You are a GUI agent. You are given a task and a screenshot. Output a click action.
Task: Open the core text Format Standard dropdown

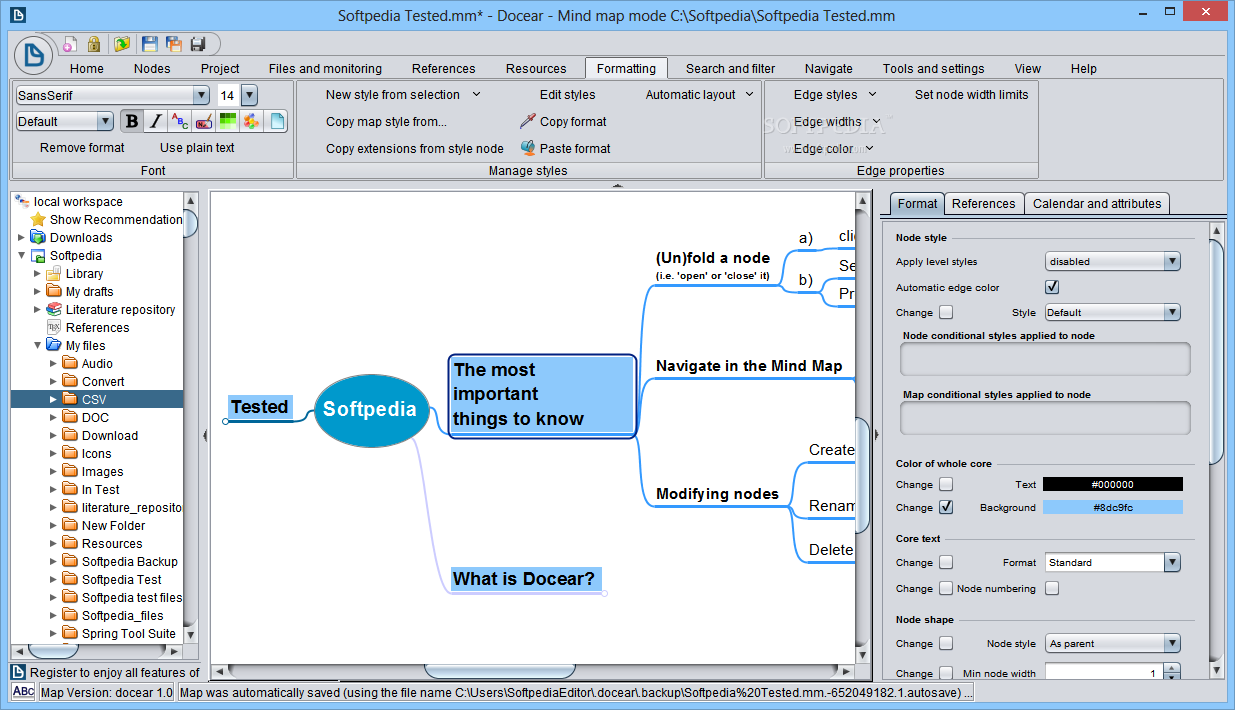pos(1113,562)
